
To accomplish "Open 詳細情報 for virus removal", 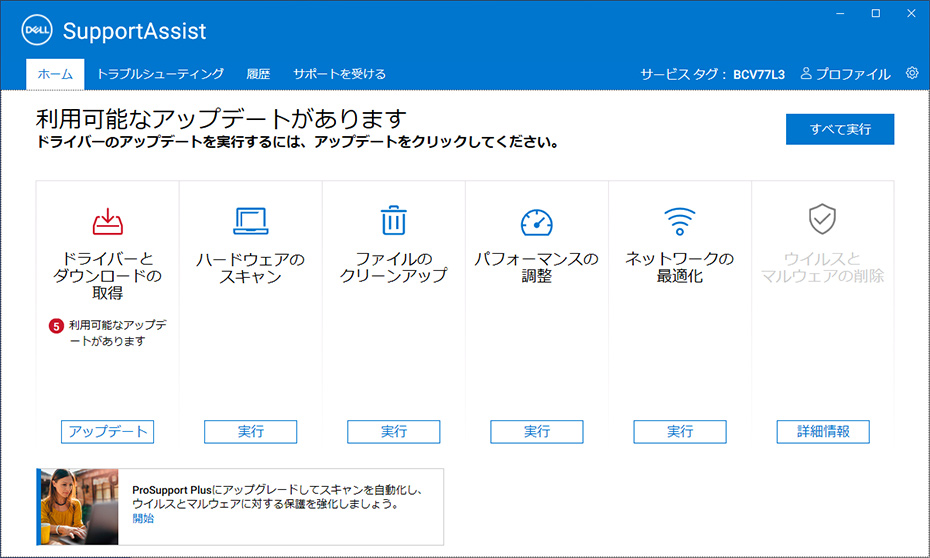I will click(823, 431).
